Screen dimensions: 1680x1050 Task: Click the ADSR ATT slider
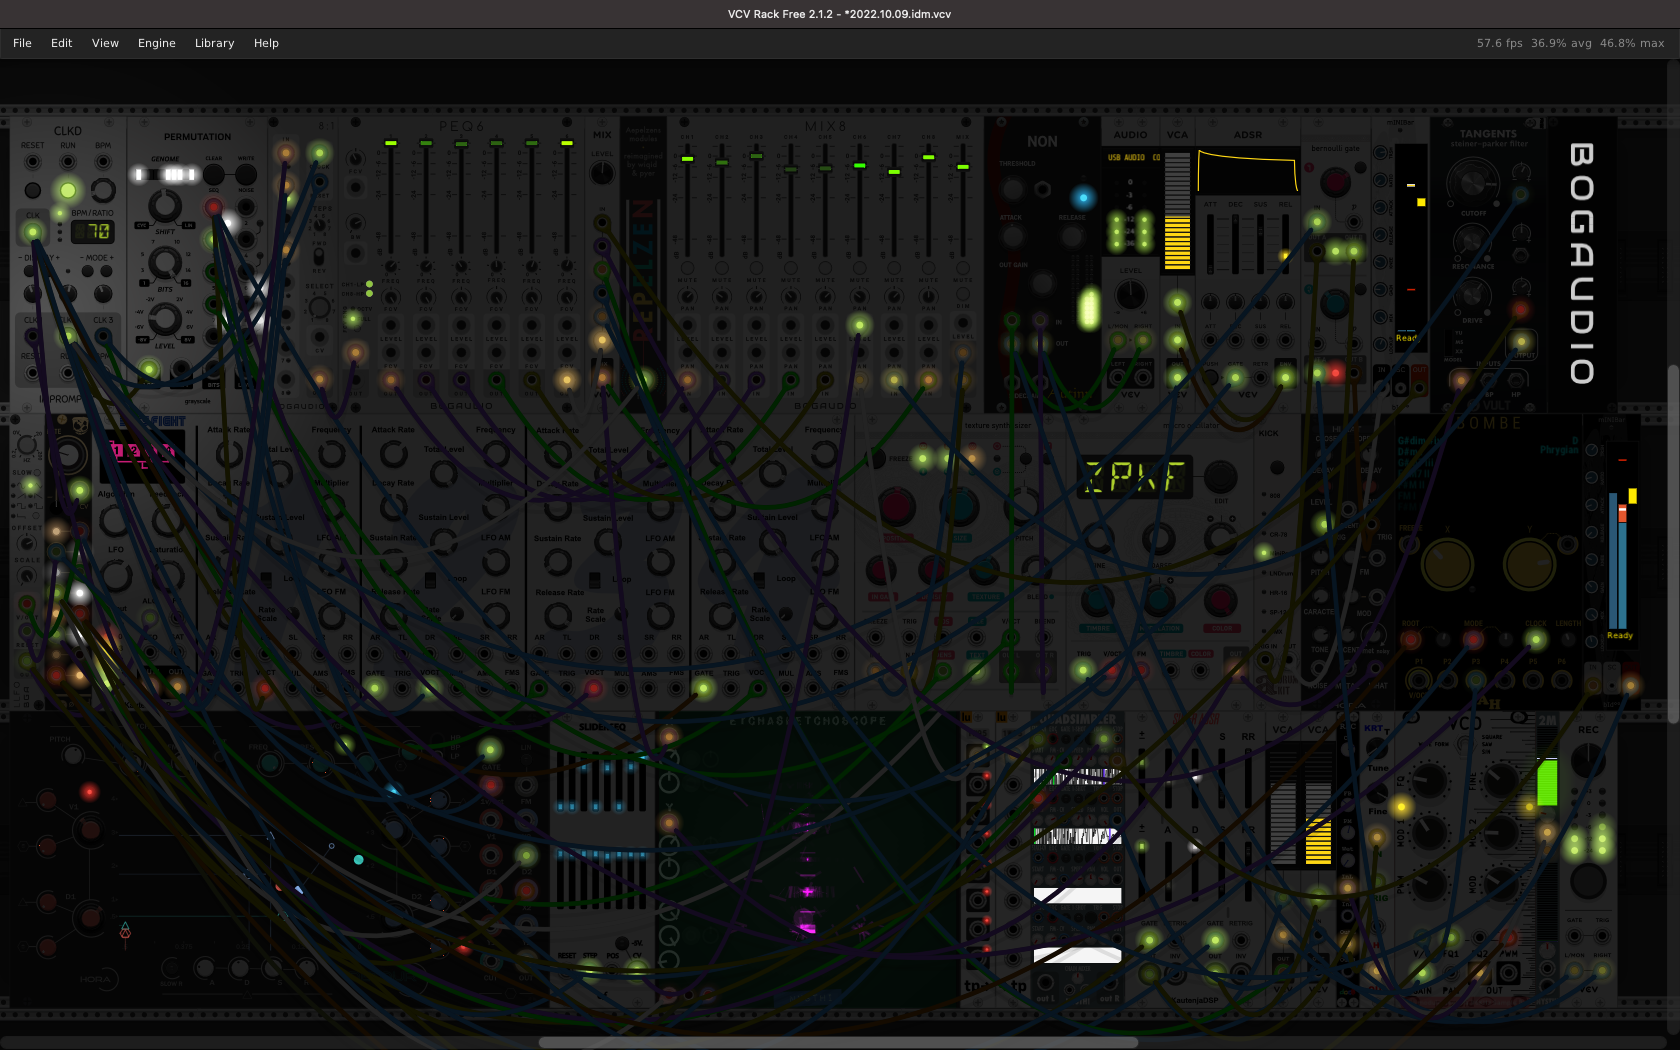(x=1210, y=243)
